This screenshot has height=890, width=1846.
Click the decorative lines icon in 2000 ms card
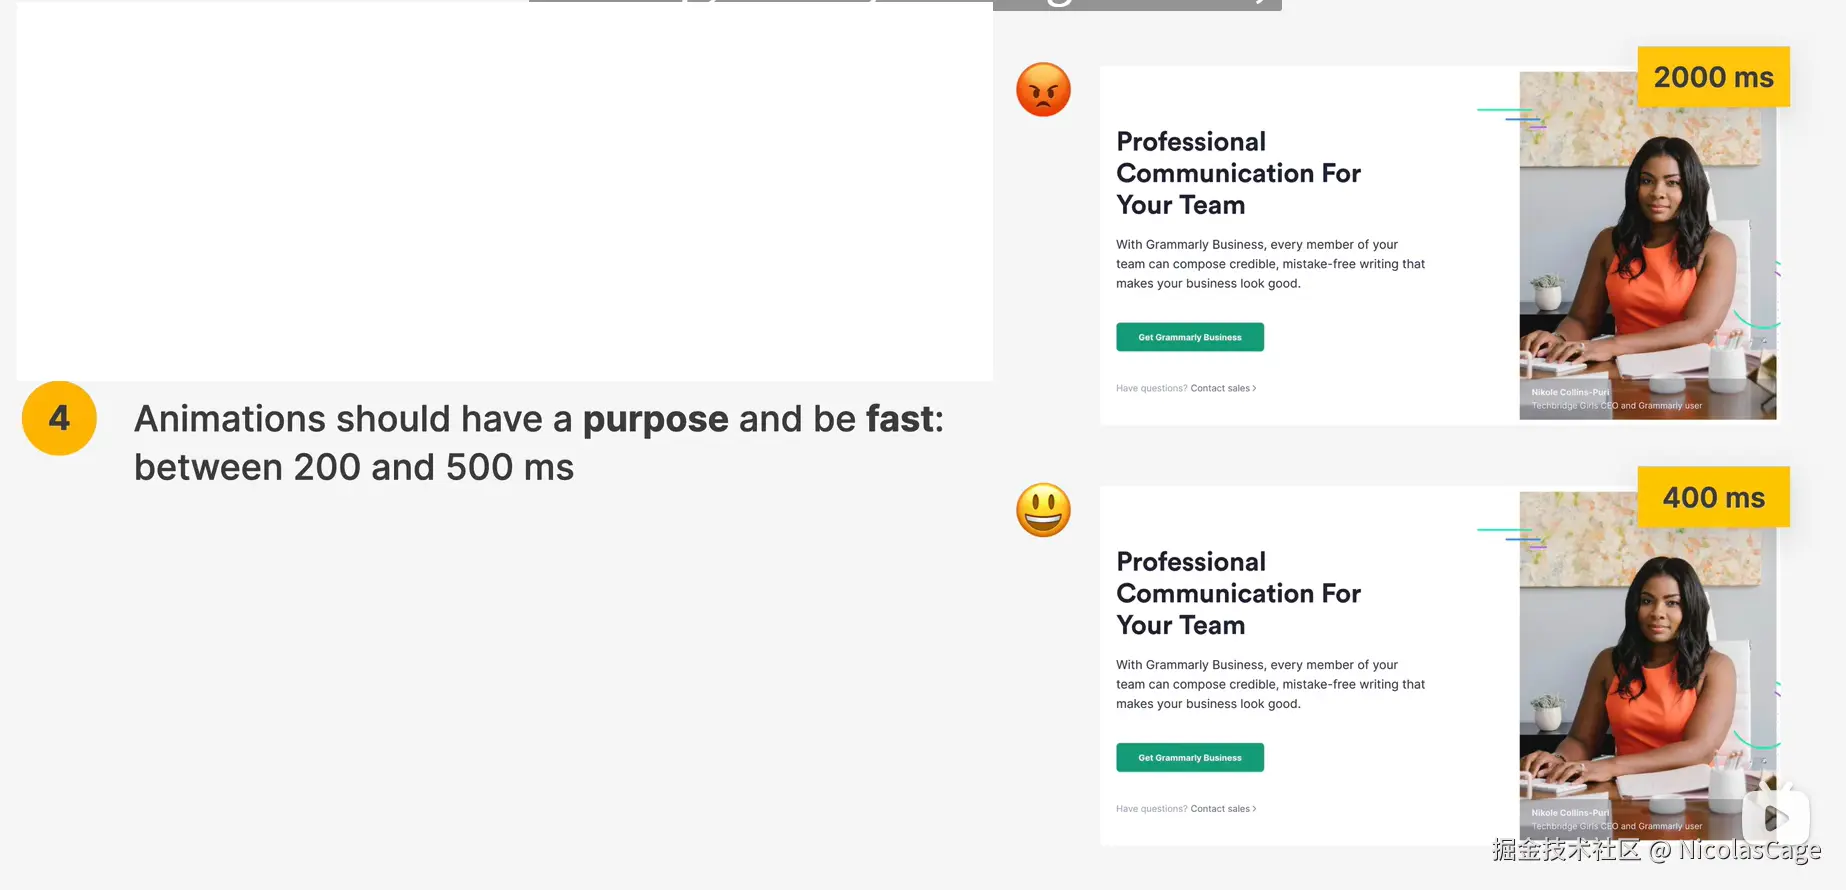(x=1510, y=118)
